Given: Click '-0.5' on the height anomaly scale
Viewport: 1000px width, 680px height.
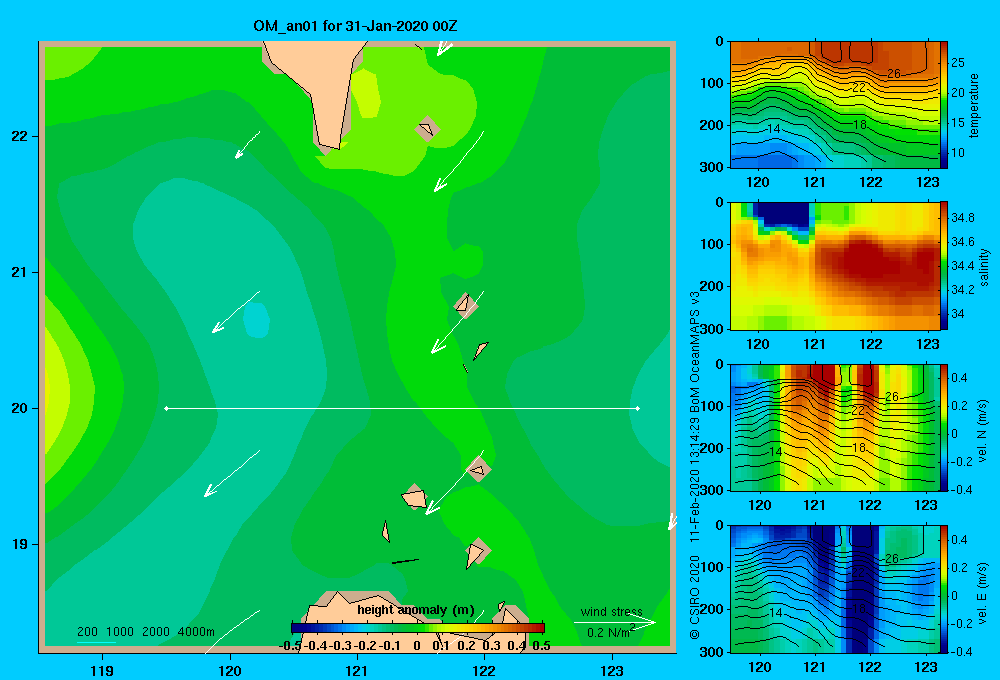Looking at the screenshot, I should point(290,646).
